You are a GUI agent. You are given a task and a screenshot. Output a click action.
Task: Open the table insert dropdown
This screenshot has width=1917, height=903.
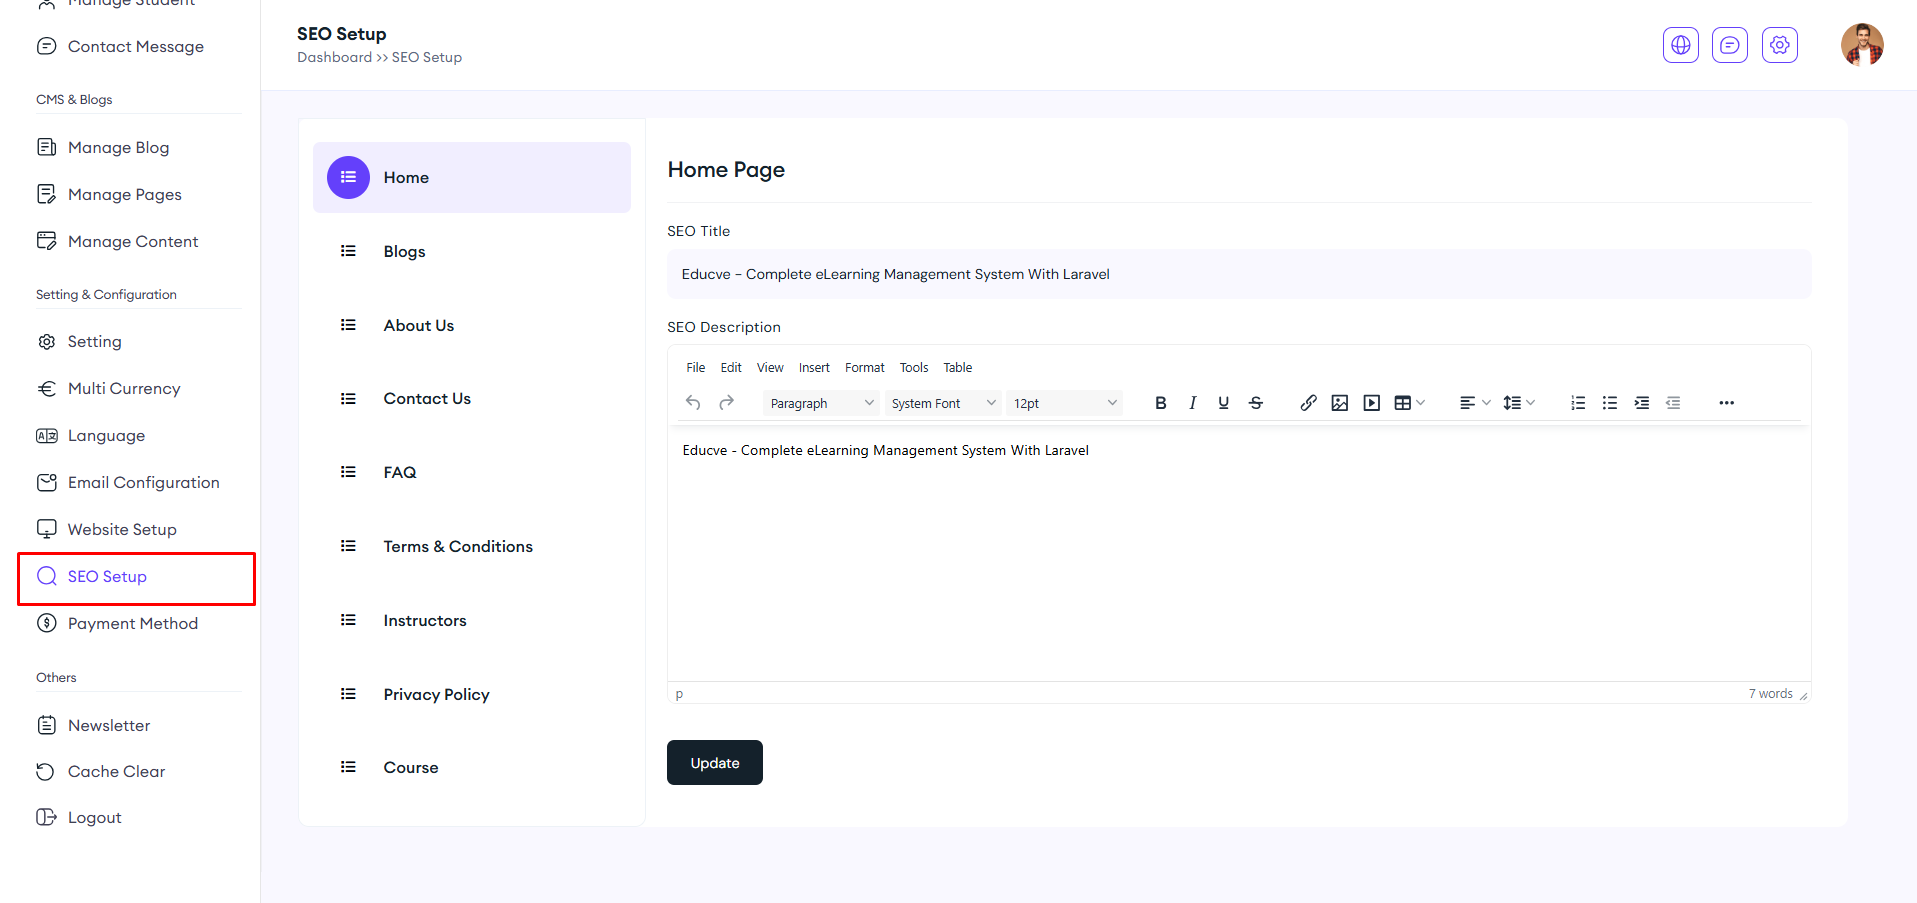1409,403
